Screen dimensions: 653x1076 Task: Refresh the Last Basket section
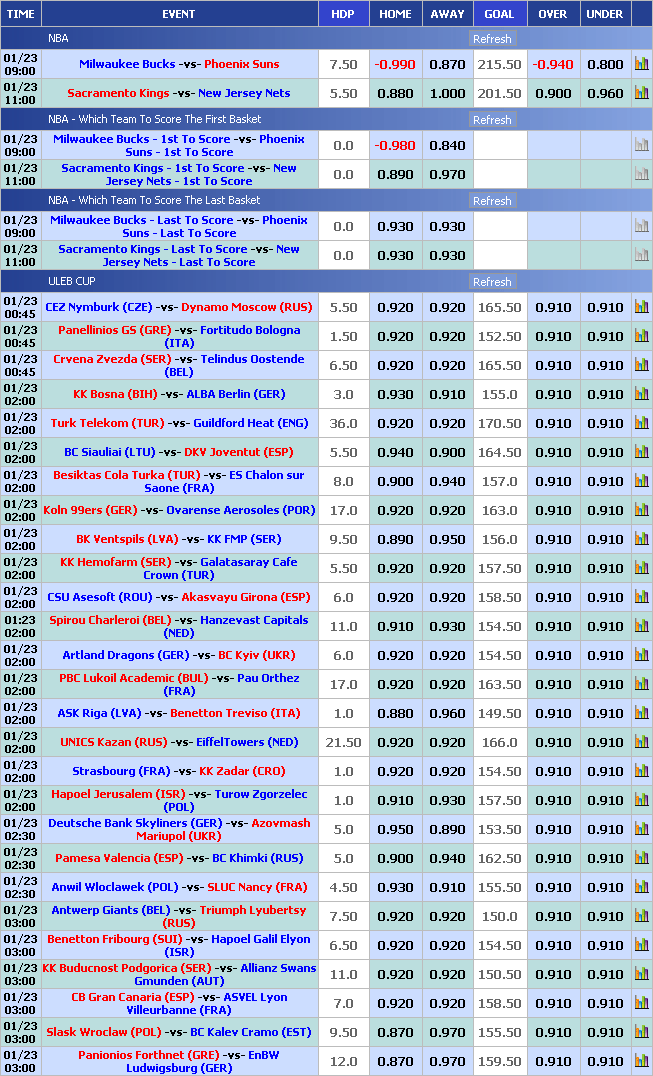click(492, 201)
